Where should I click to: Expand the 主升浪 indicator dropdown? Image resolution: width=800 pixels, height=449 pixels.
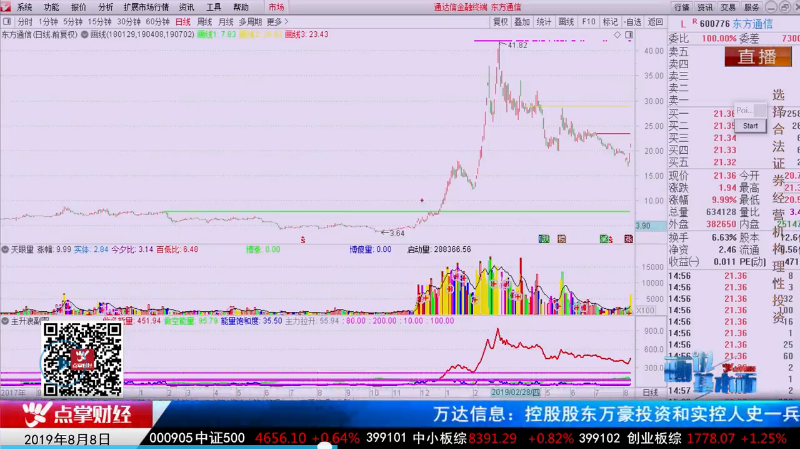pyautogui.click(x=5, y=321)
